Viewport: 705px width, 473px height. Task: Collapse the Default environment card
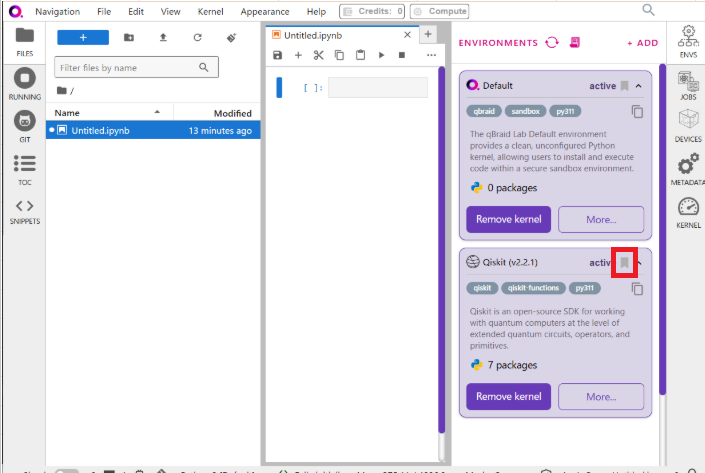coord(639,86)
